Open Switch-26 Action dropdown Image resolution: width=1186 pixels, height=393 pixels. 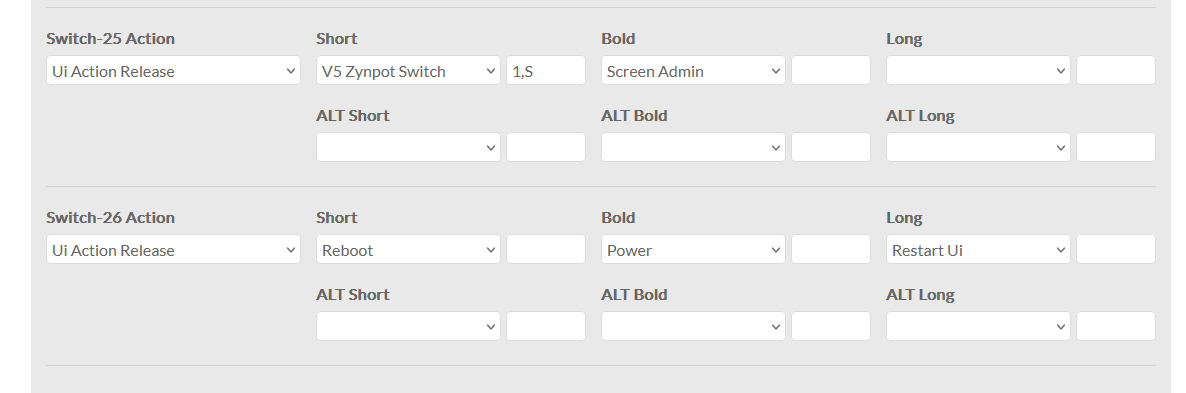[x=173, y=249]
